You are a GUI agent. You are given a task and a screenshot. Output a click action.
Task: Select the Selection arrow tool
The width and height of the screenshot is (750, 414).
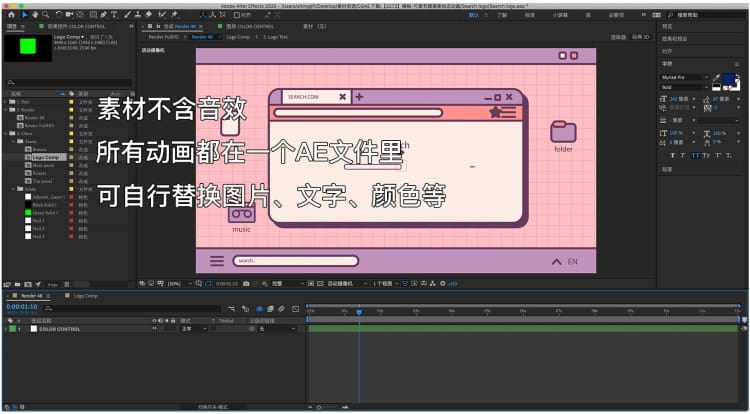24,15
